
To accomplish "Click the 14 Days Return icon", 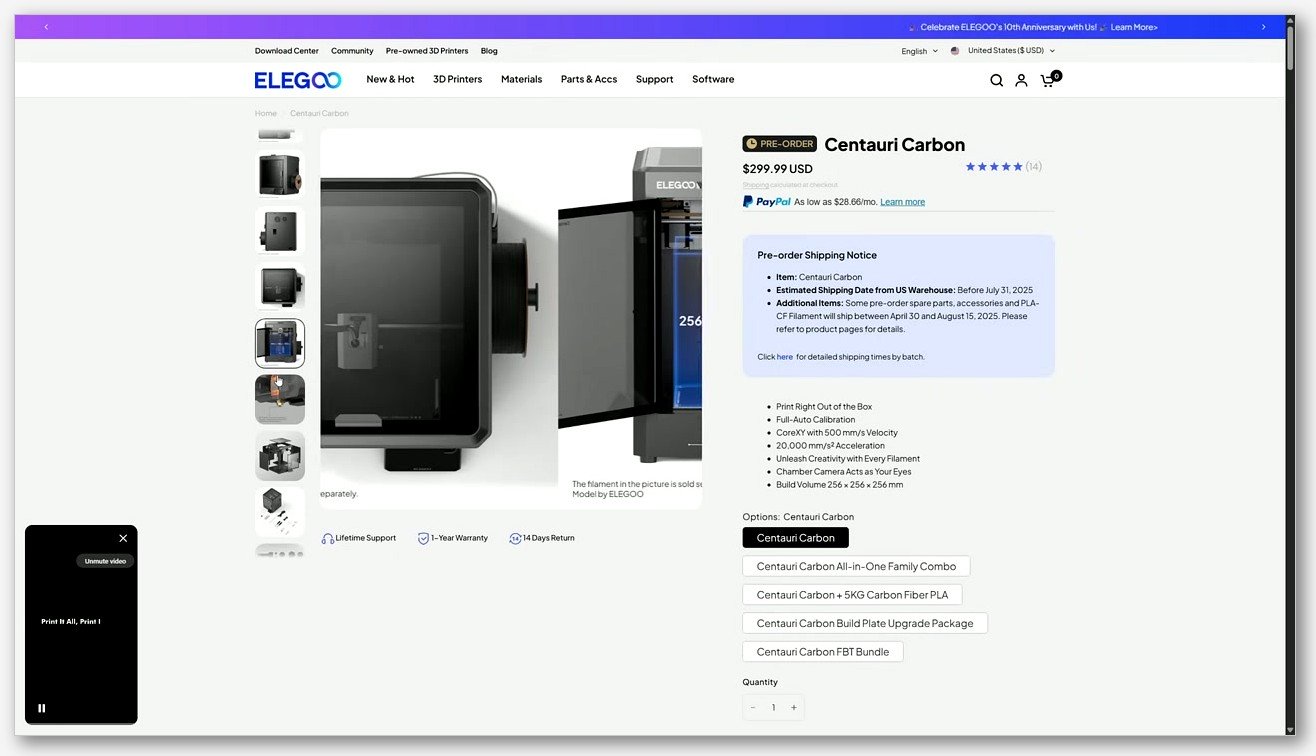I will point(515,538).
